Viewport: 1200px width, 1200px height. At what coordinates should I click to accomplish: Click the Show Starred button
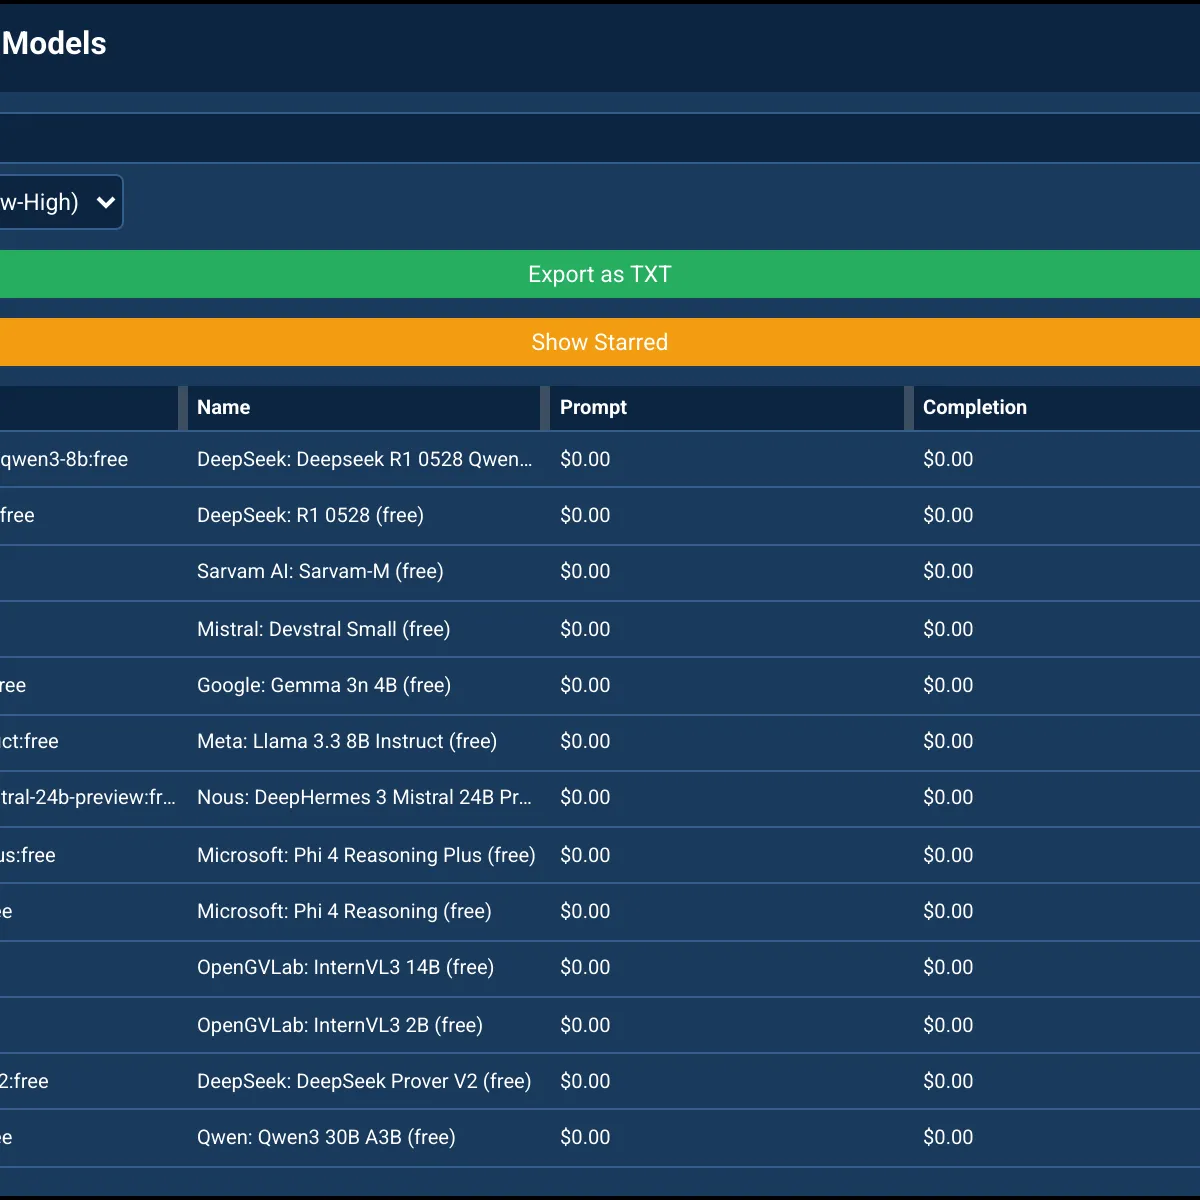tap(600, 342)
